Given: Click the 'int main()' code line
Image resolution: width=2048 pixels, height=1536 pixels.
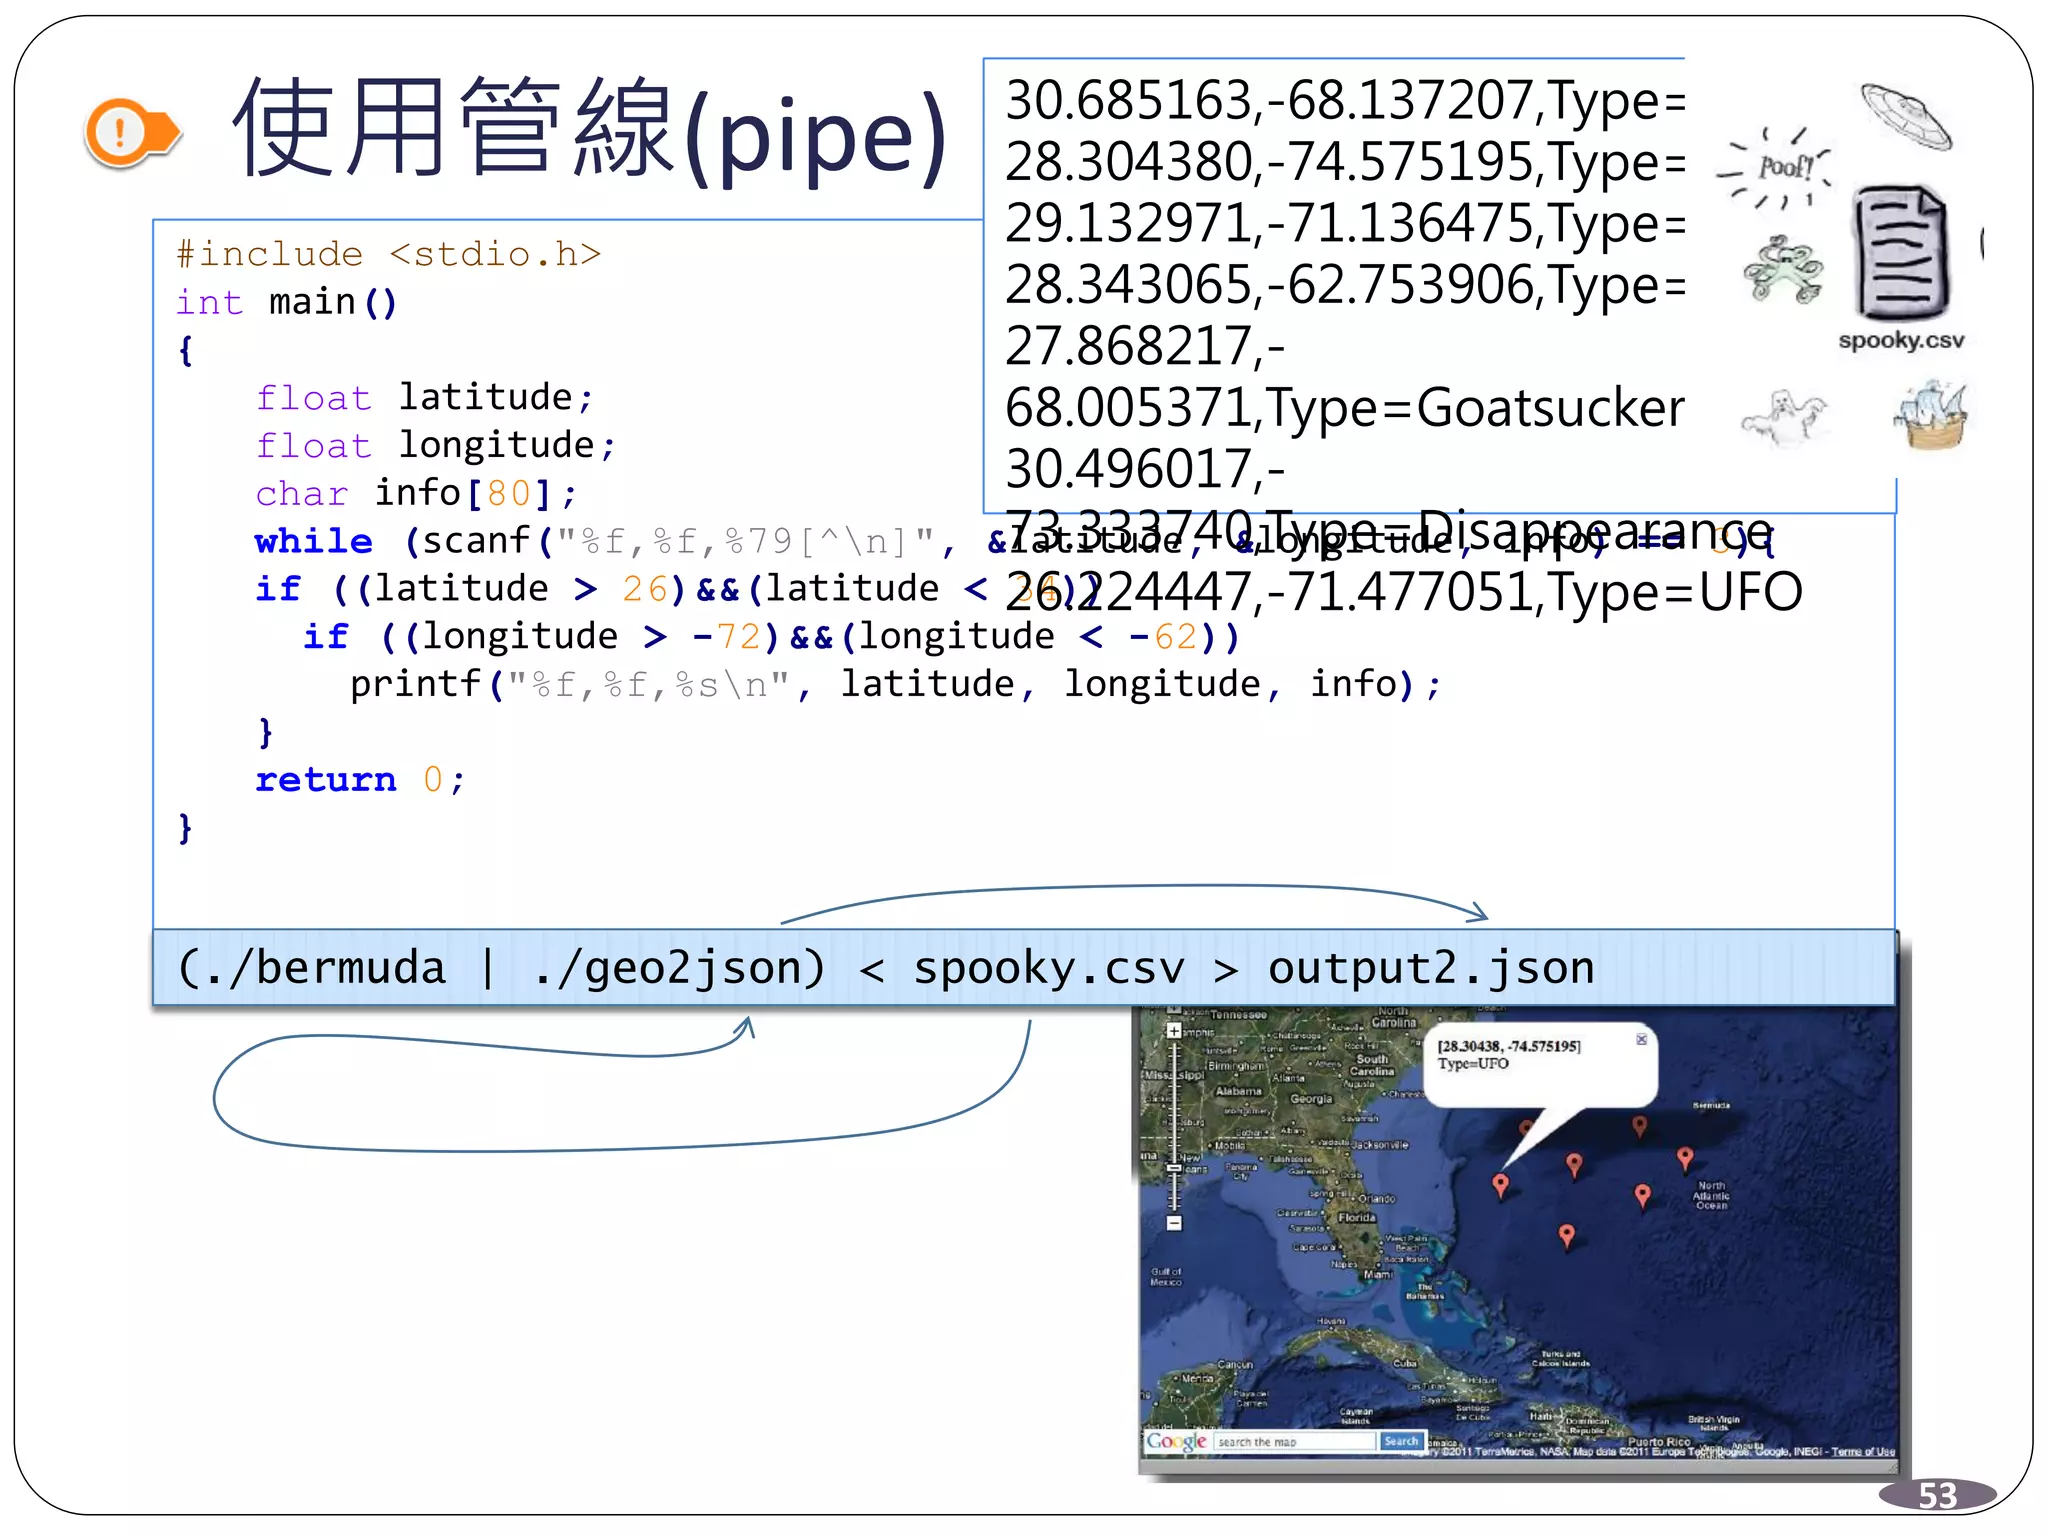Looking at the screenshot, I should click(287, 302).
